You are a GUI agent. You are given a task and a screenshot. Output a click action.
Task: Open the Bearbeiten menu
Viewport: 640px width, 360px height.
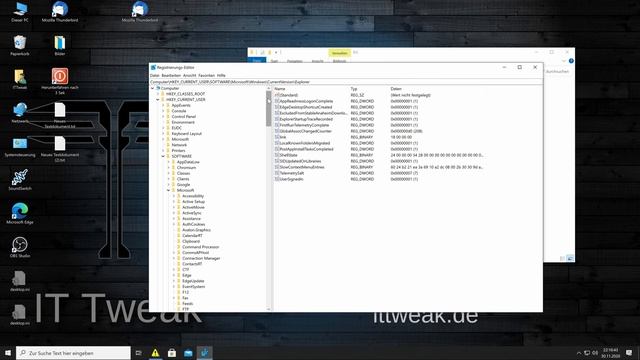click(171, 76)
